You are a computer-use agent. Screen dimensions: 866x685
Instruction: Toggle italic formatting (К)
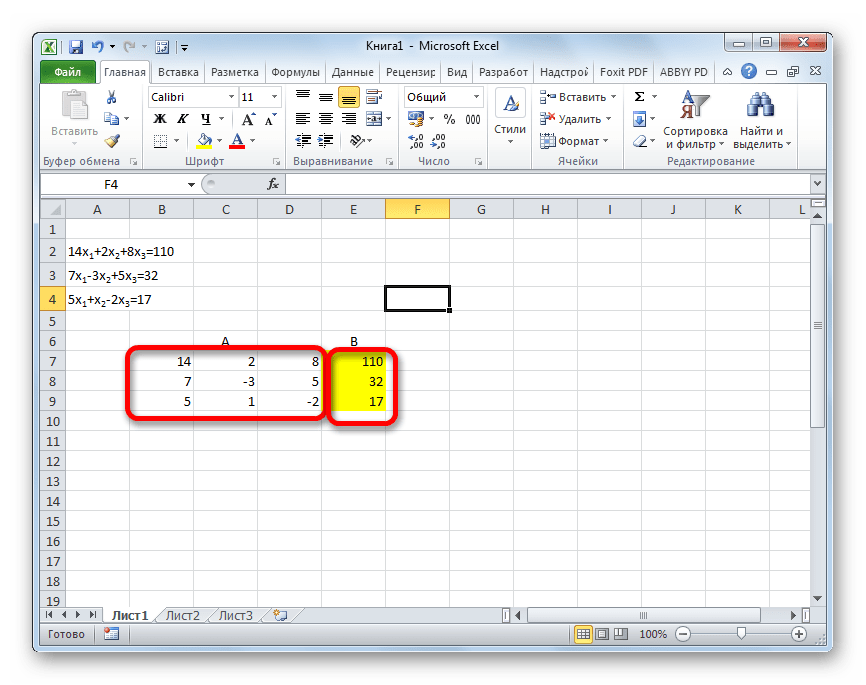pyautogui.click(x=183, y=119)
